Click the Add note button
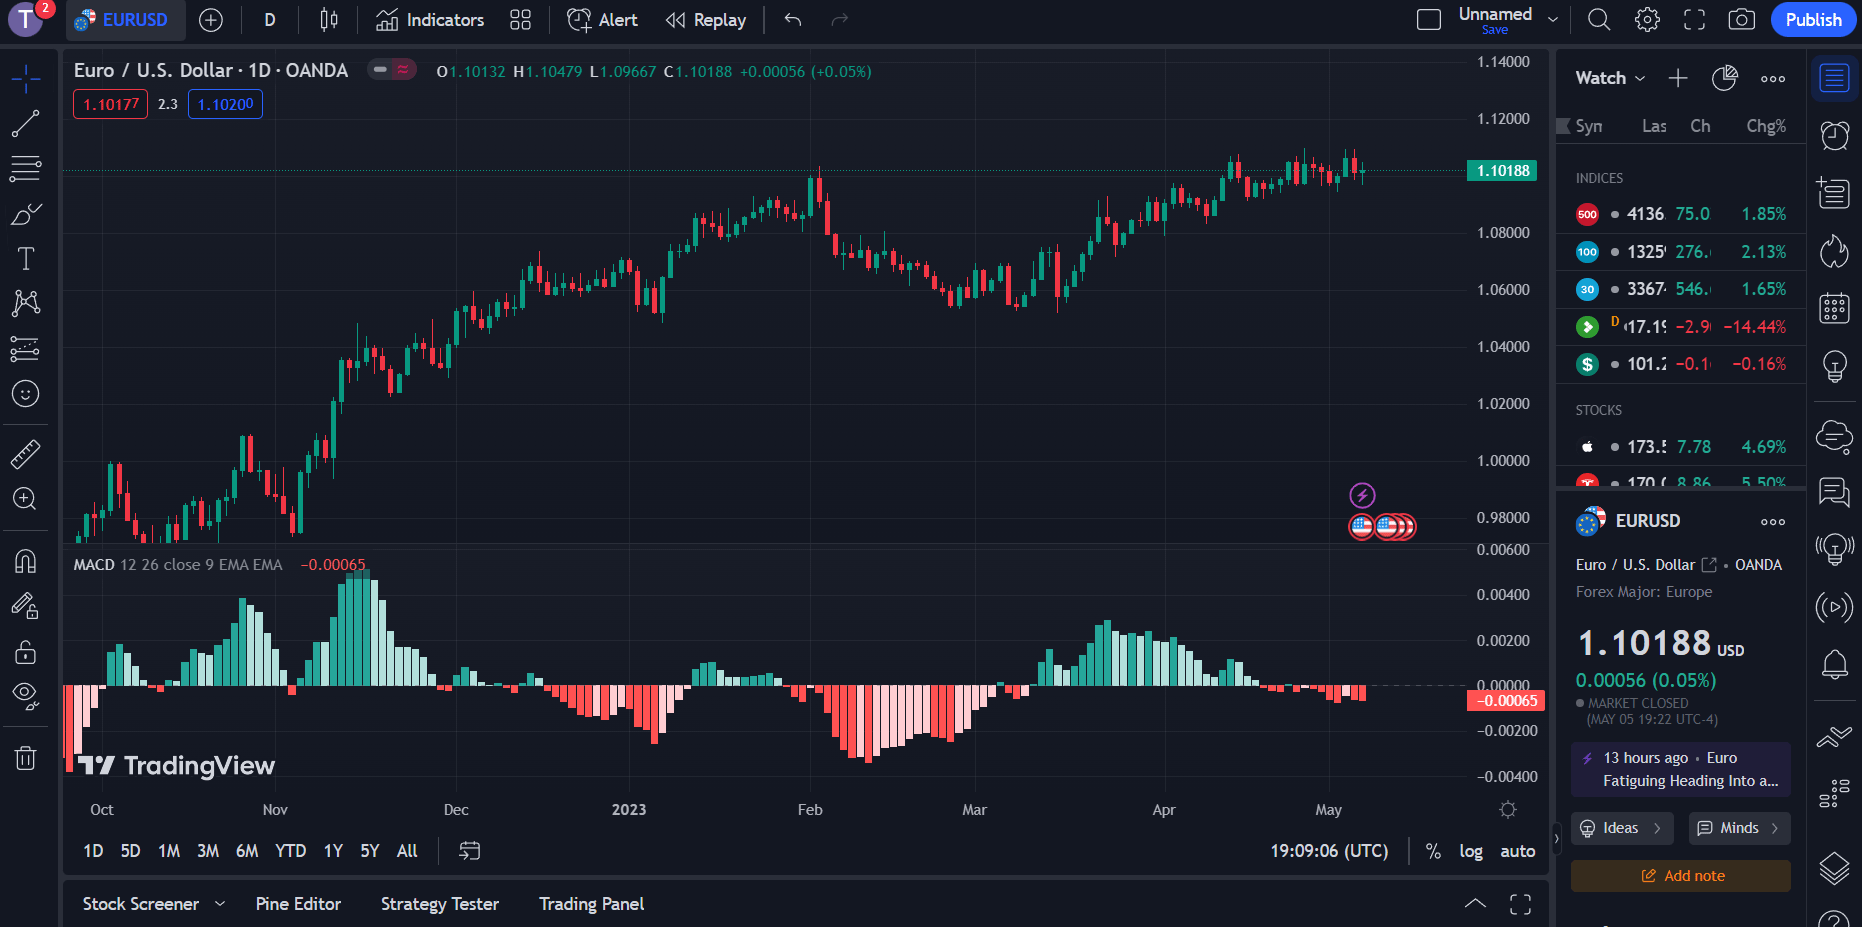The height and width of the screenshot is (927, 1862). (1681, 876)
